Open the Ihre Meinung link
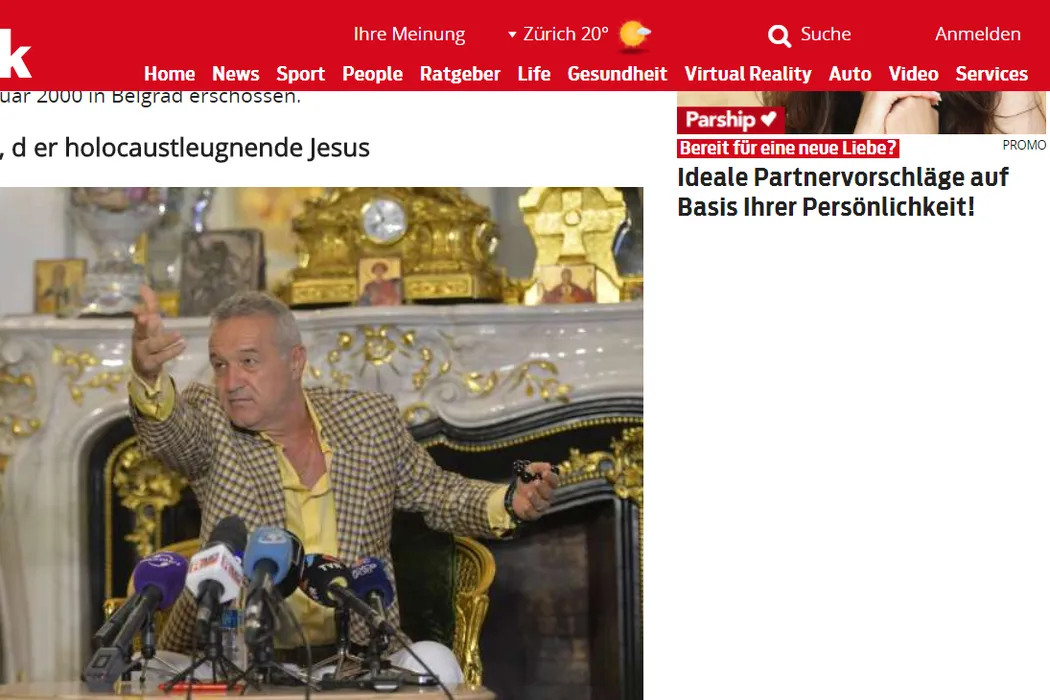 409,34
